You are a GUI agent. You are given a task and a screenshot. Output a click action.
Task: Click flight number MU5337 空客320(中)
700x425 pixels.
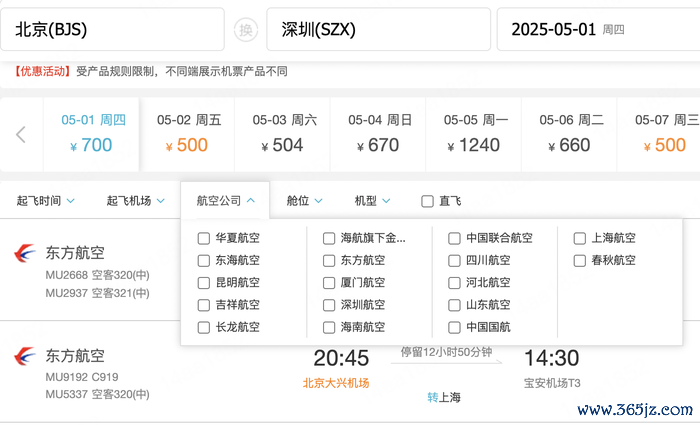tap(97, 395)
